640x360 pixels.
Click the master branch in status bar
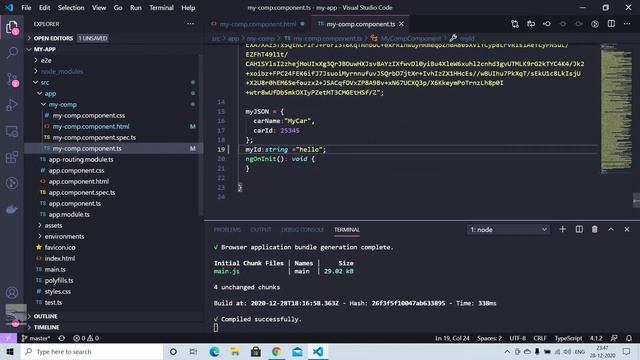(36, 338)
